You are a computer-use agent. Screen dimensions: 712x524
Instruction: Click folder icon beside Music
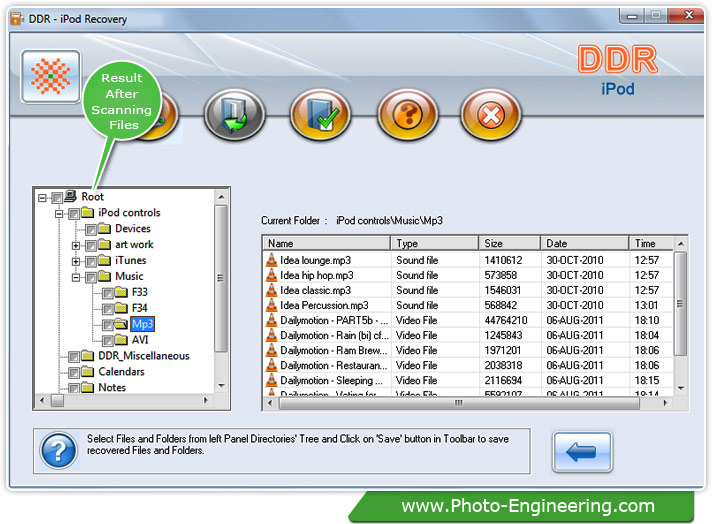tap(104, 276)
